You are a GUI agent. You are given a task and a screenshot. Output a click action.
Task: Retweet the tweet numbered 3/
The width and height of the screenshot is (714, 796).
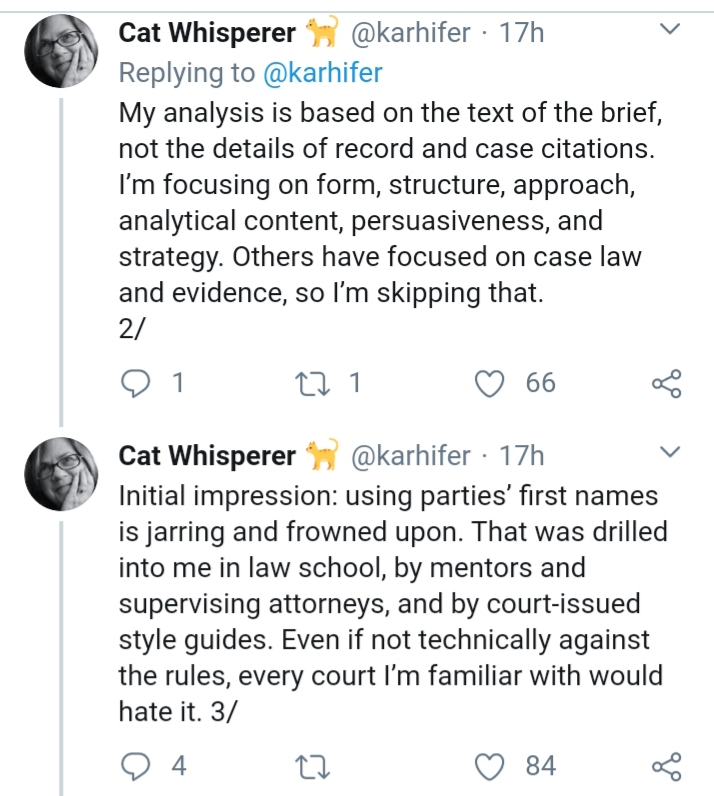(x=313, y=766)
